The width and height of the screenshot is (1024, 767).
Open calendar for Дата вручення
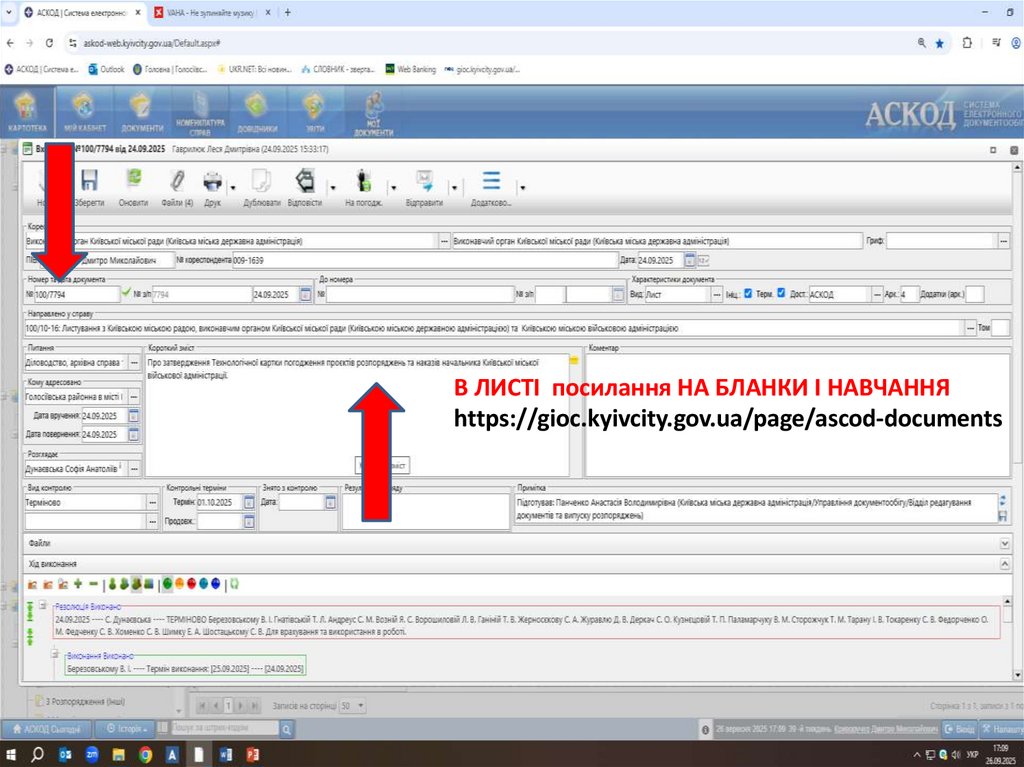(133, 416)
